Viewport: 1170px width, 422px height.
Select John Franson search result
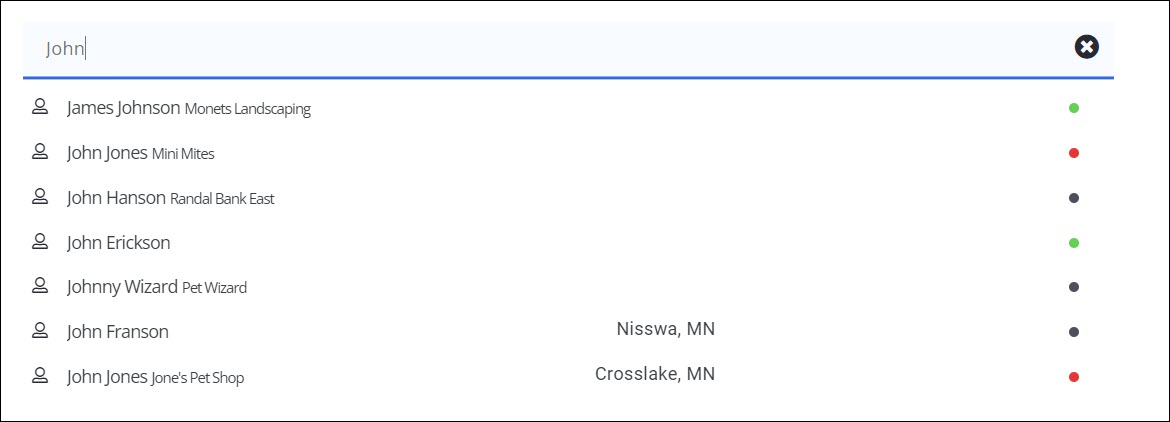tap(117, 332)
